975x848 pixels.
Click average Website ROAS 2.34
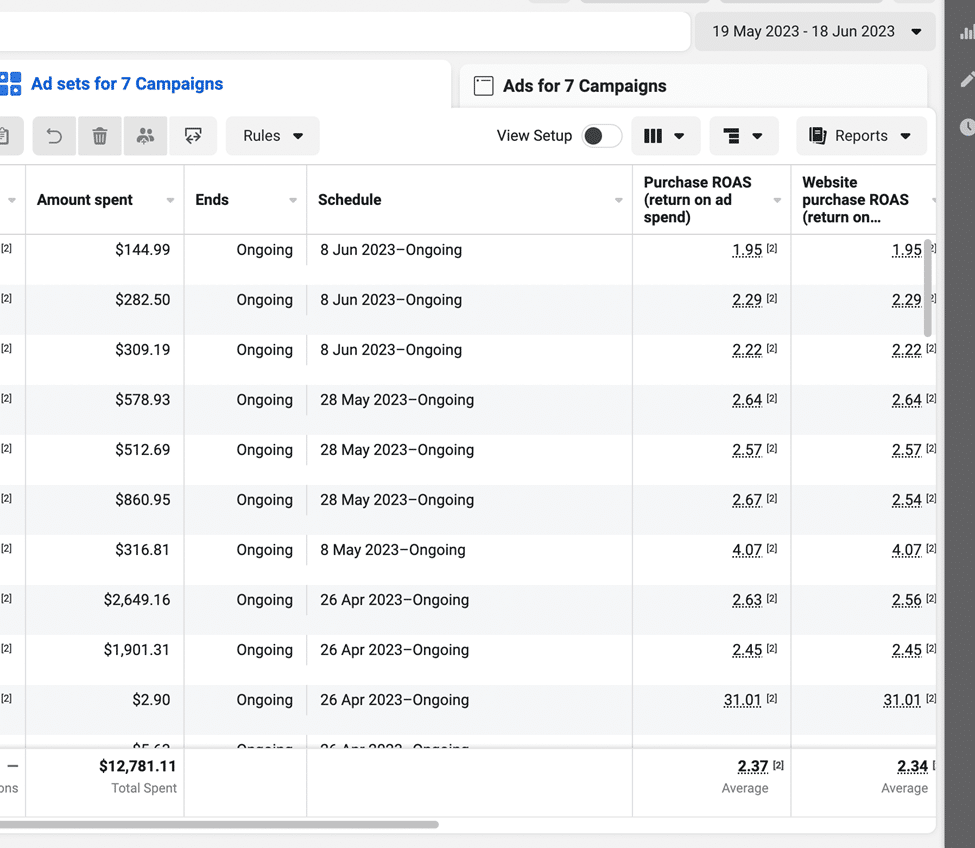click(x=912, y=766)
